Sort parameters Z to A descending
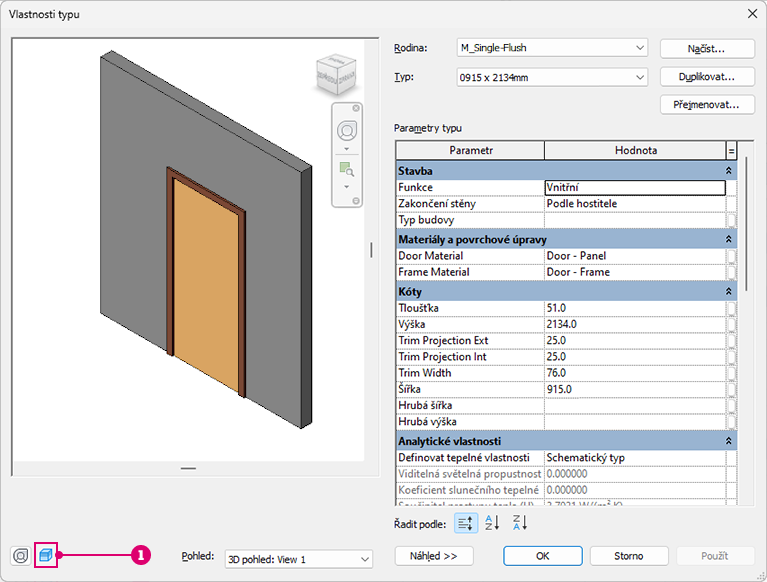This screenshot has width=767, height=582. pyautogui.click(x=519, y=523)
